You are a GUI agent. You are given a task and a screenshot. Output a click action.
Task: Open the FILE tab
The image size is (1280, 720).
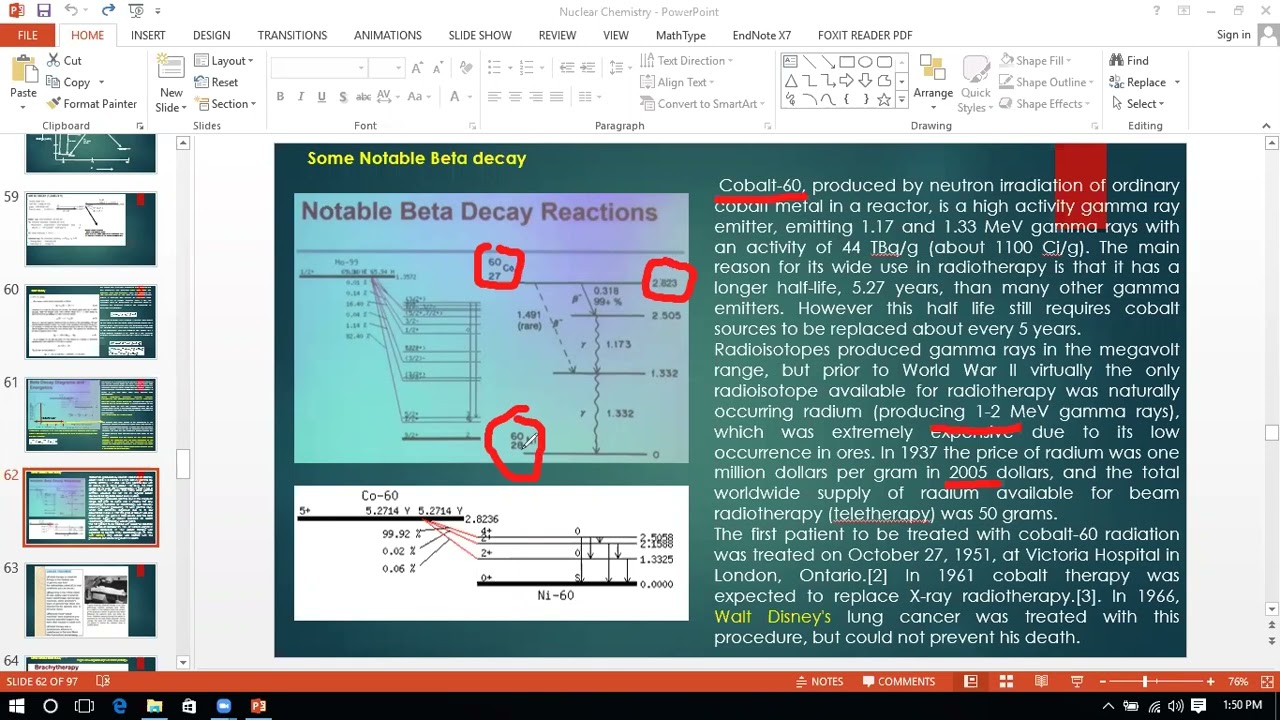(x=27, y=35)
